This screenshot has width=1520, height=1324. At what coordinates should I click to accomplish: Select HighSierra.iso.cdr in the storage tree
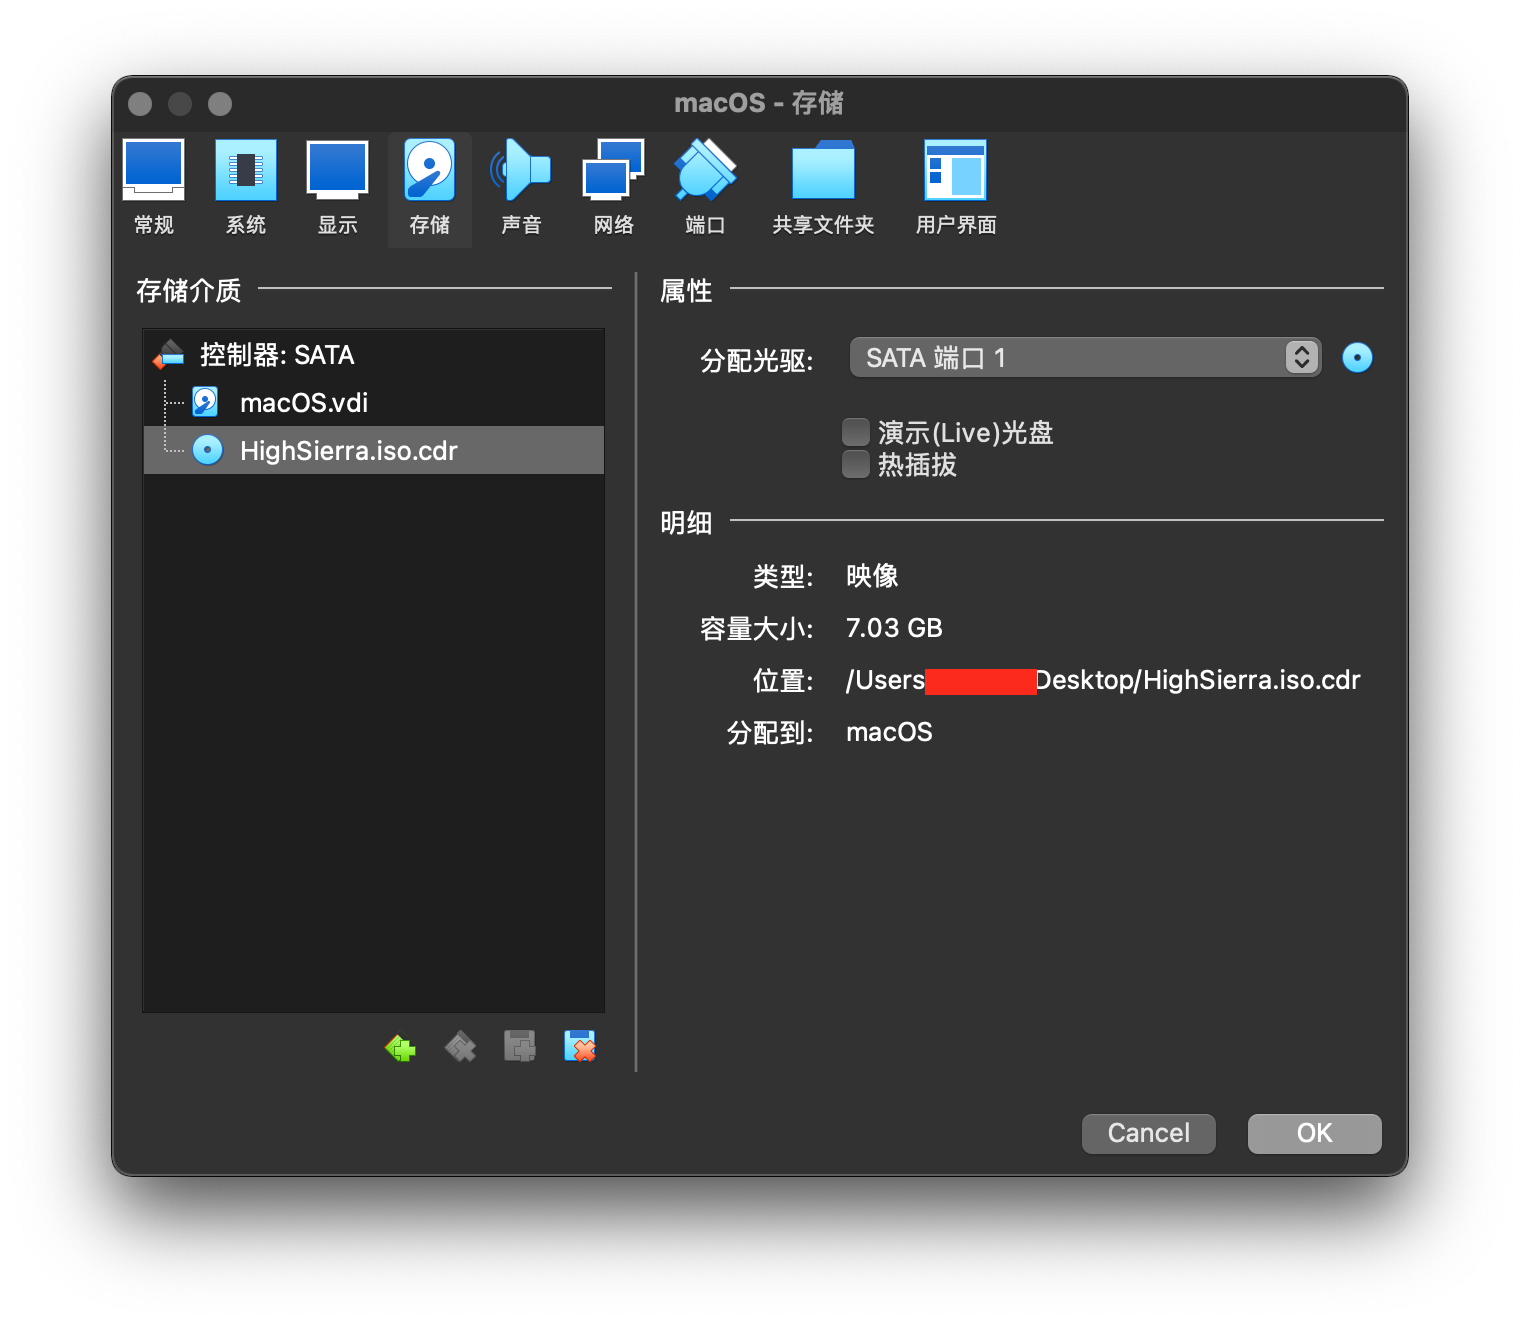click(x=374, y=450)
